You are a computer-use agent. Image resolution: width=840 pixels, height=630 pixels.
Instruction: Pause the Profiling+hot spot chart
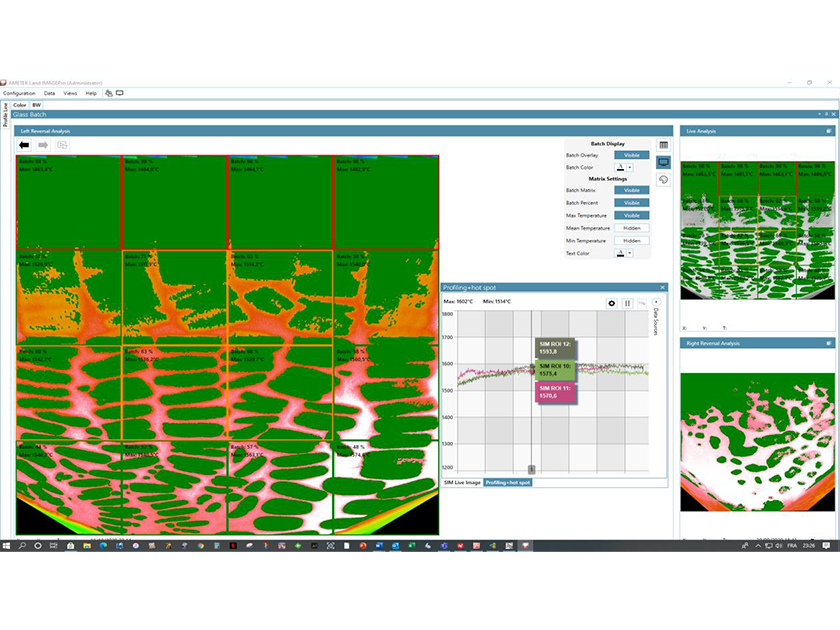pyautogui.click(x=628, y=303)
